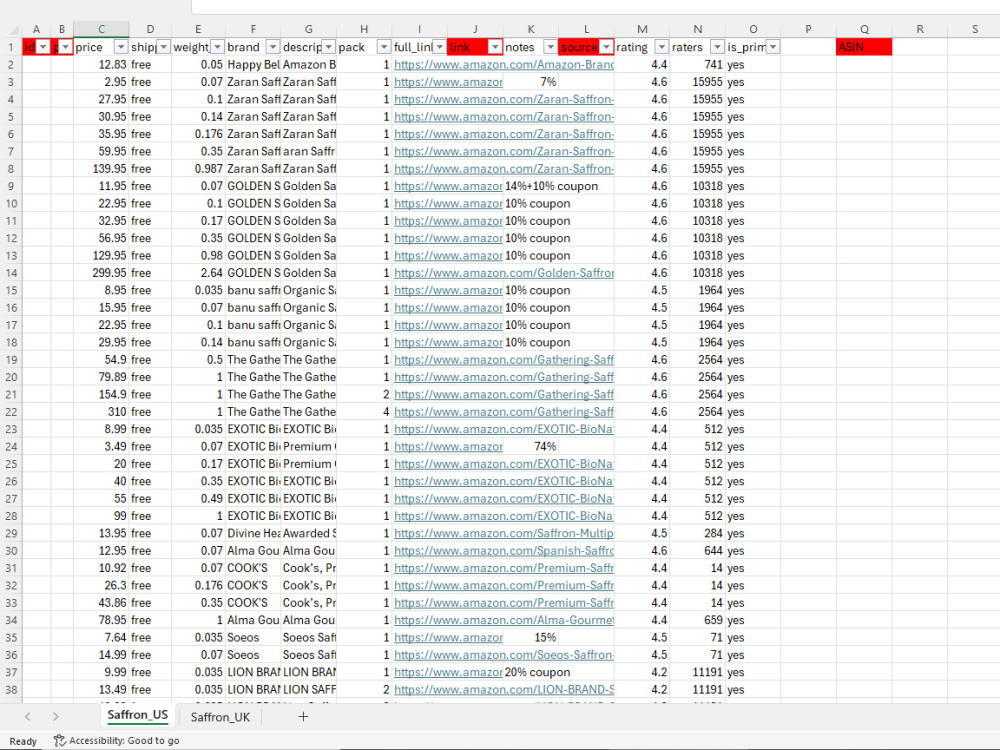Open the is_prime column filter dropdown
The width and height of the screenshot is (1000, 750).
[773, 47]
